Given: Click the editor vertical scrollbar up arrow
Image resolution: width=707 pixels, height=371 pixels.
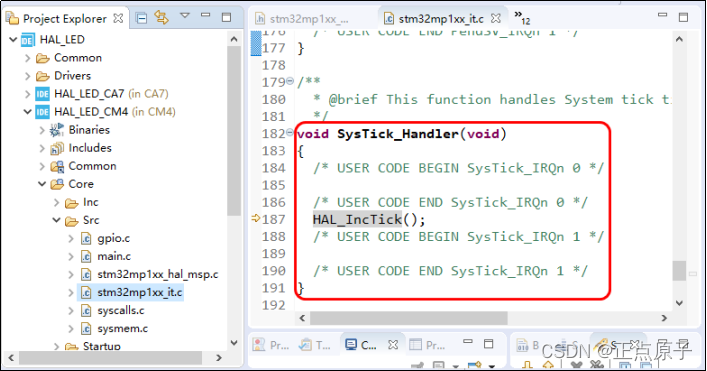Looking at the screenshot, I should pyautogui.click(x=679, y=39).
